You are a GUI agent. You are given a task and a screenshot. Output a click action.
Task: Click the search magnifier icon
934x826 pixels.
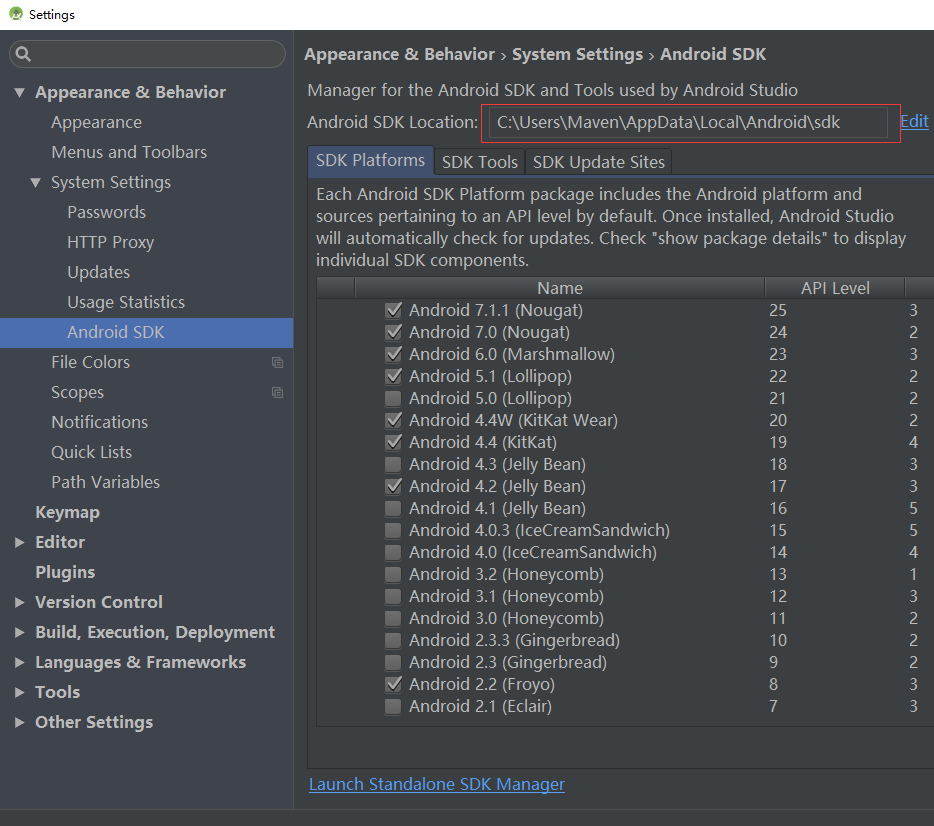23,54
